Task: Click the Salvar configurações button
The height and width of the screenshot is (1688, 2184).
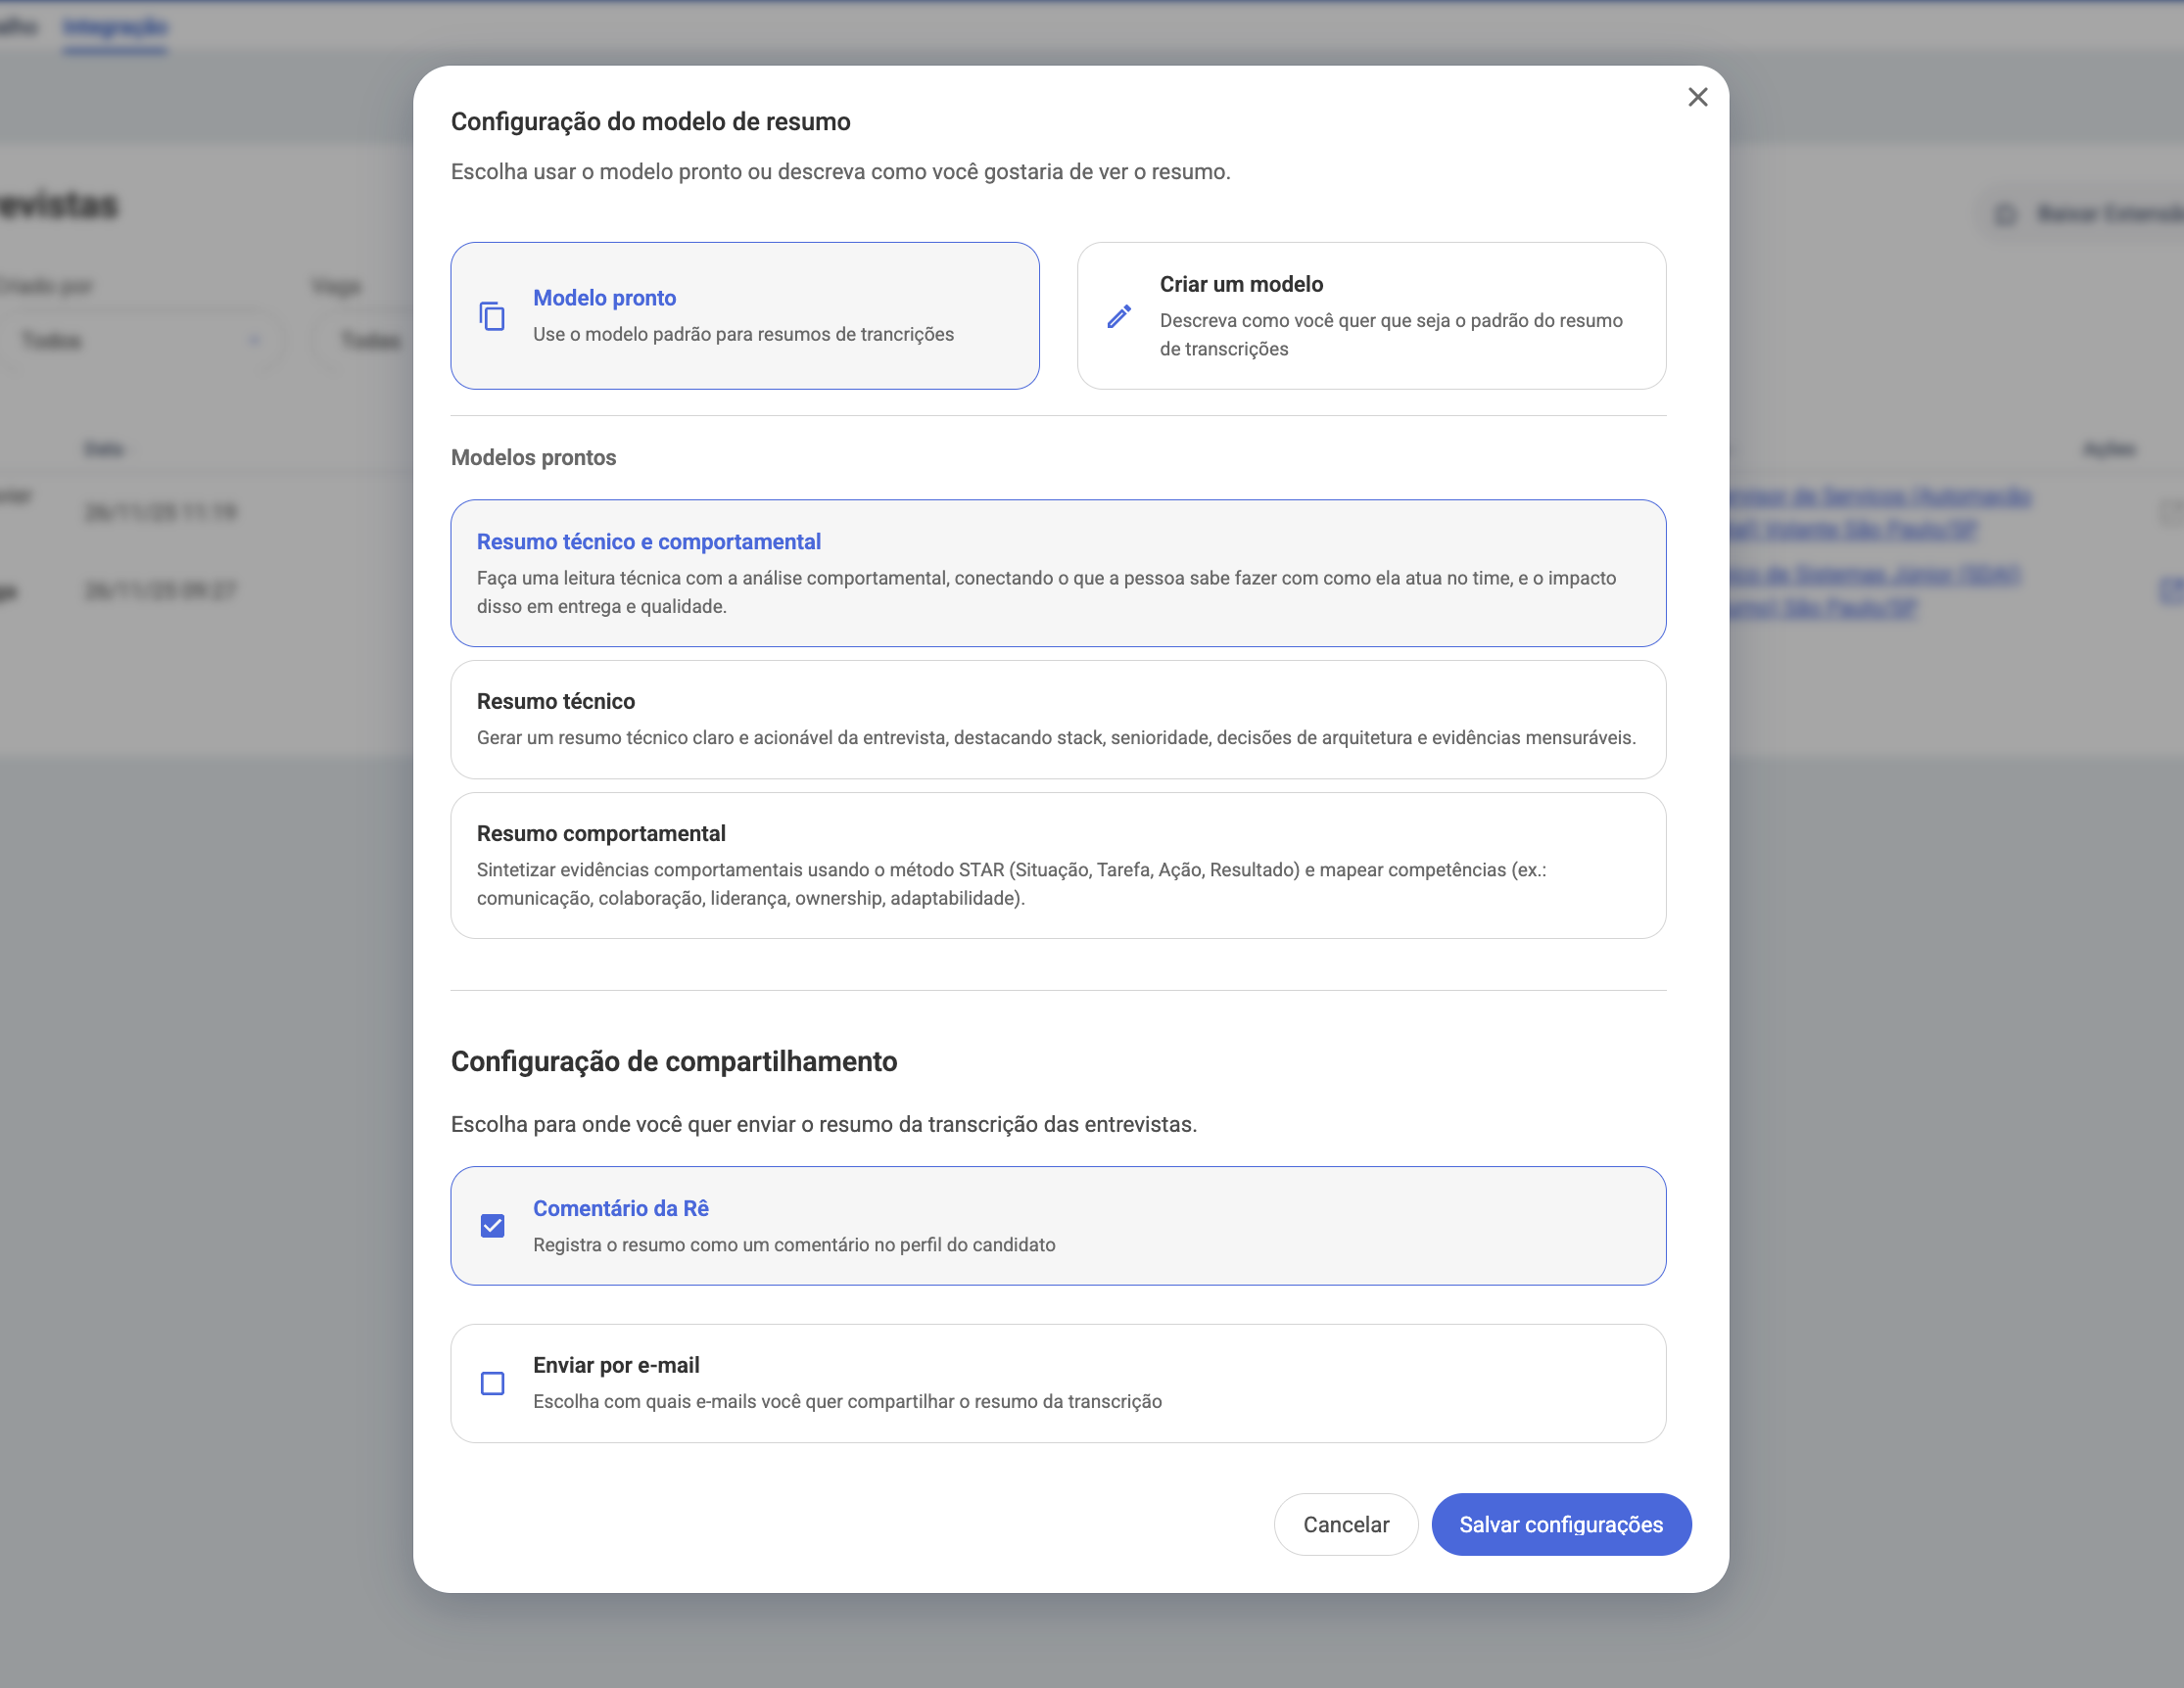Action: pos(1561,1524)
